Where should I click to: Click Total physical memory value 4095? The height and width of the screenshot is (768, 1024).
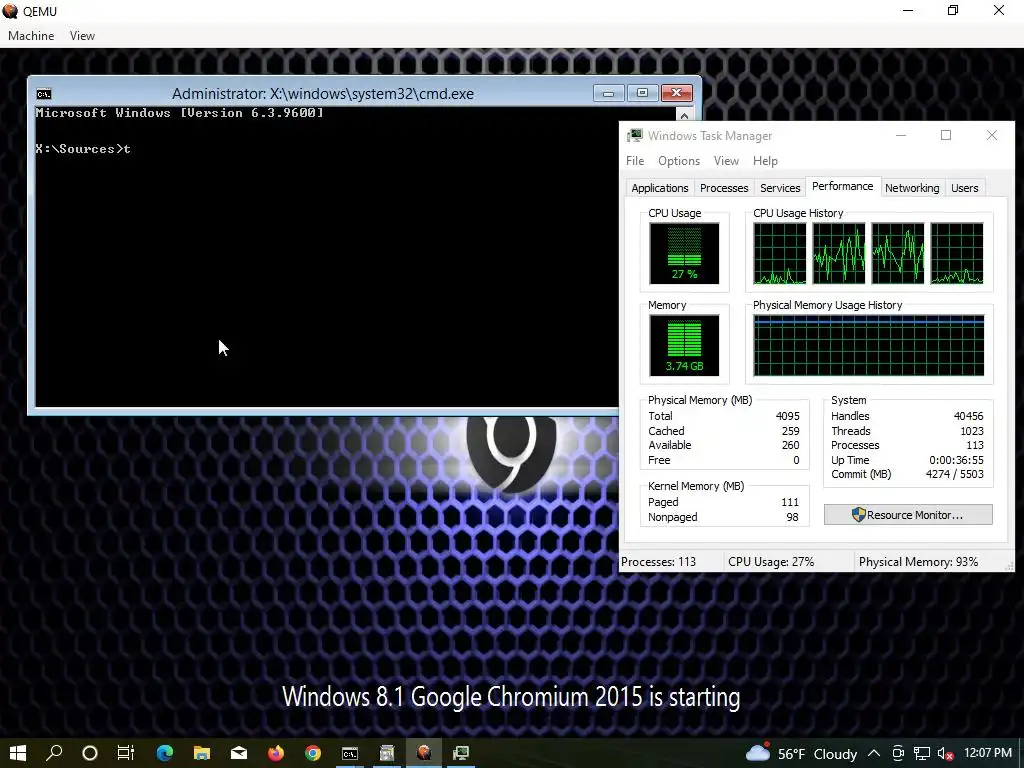[x=787, y=416]
